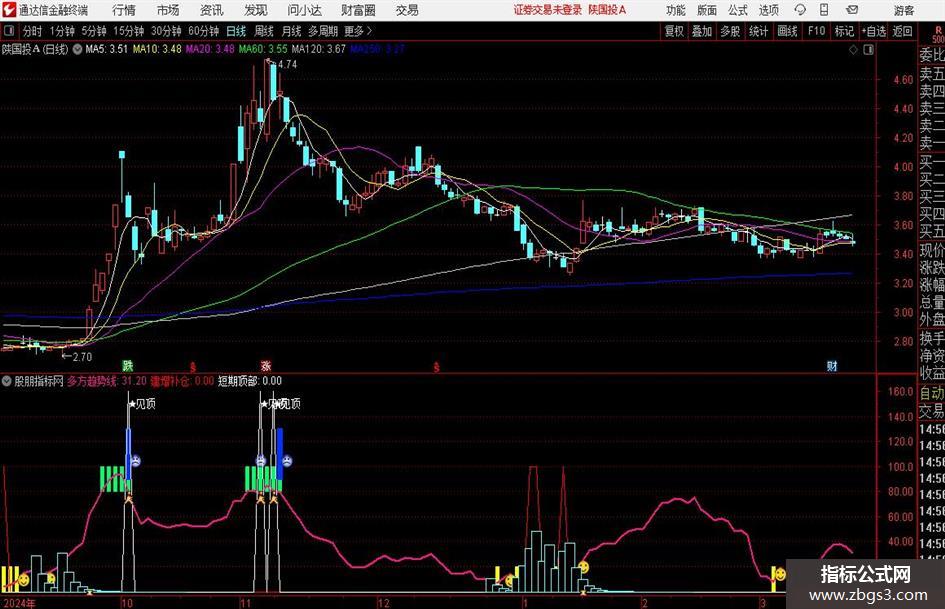Open the 版面 menu
The image size is (945, 609).
pos(706,10)
